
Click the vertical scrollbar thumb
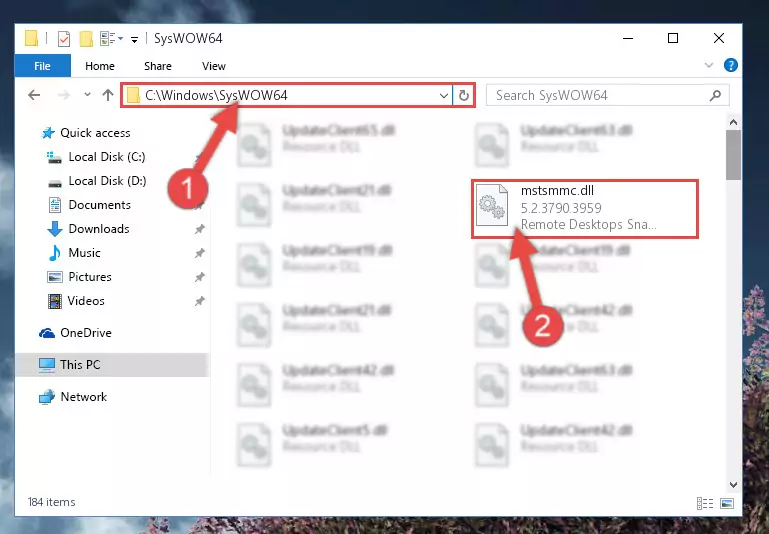coord(733,155)
